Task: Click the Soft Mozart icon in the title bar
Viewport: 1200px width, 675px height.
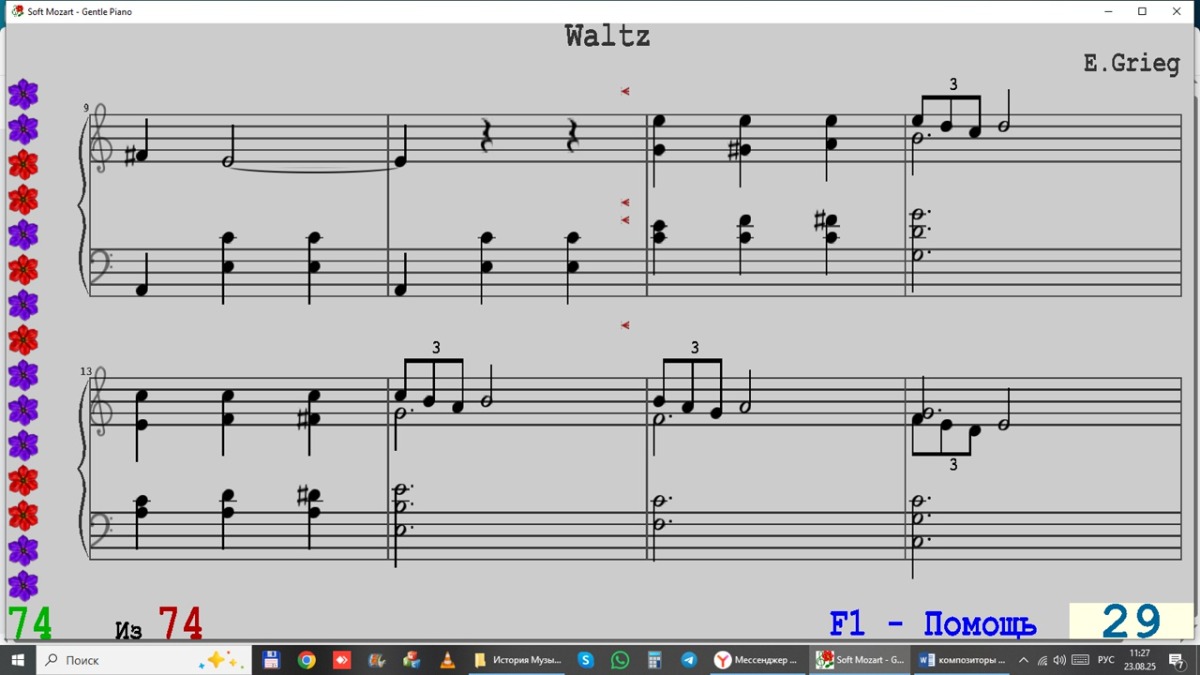Action: click(17, 11)
